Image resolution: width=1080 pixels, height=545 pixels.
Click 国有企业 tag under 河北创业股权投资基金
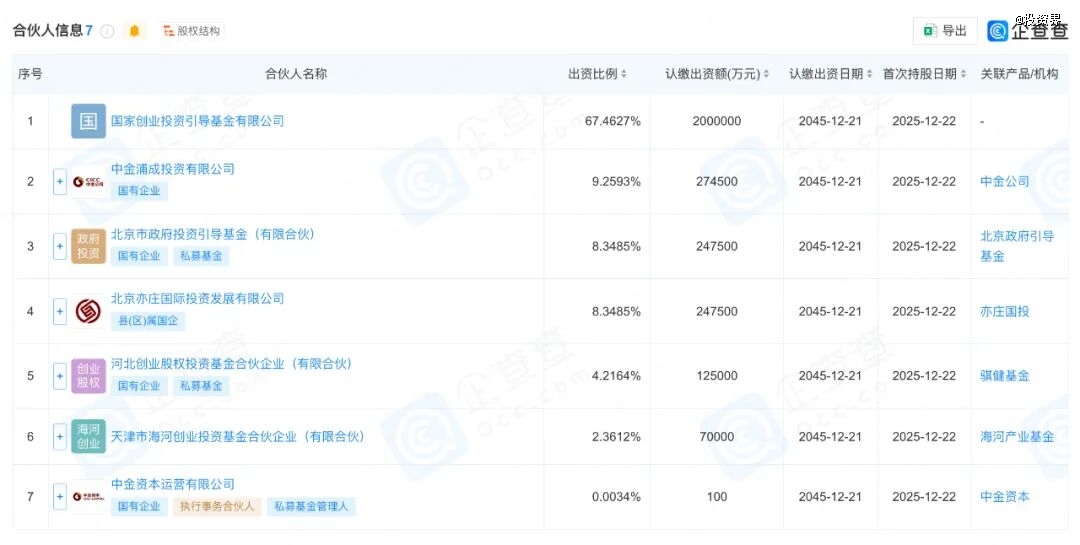coord(138,386)
